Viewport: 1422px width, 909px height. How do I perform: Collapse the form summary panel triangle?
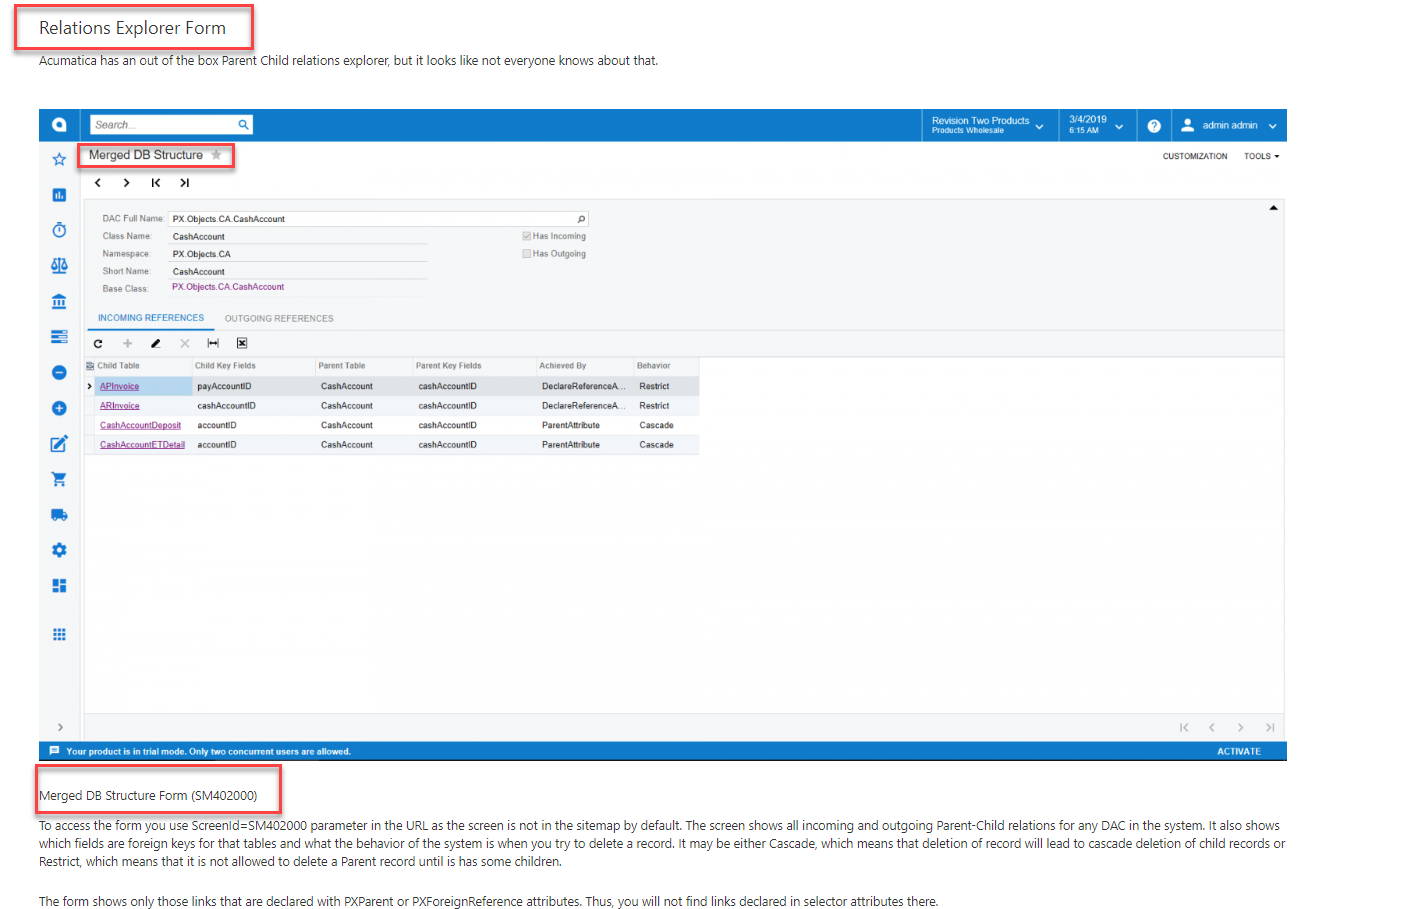pos(1273,208)
